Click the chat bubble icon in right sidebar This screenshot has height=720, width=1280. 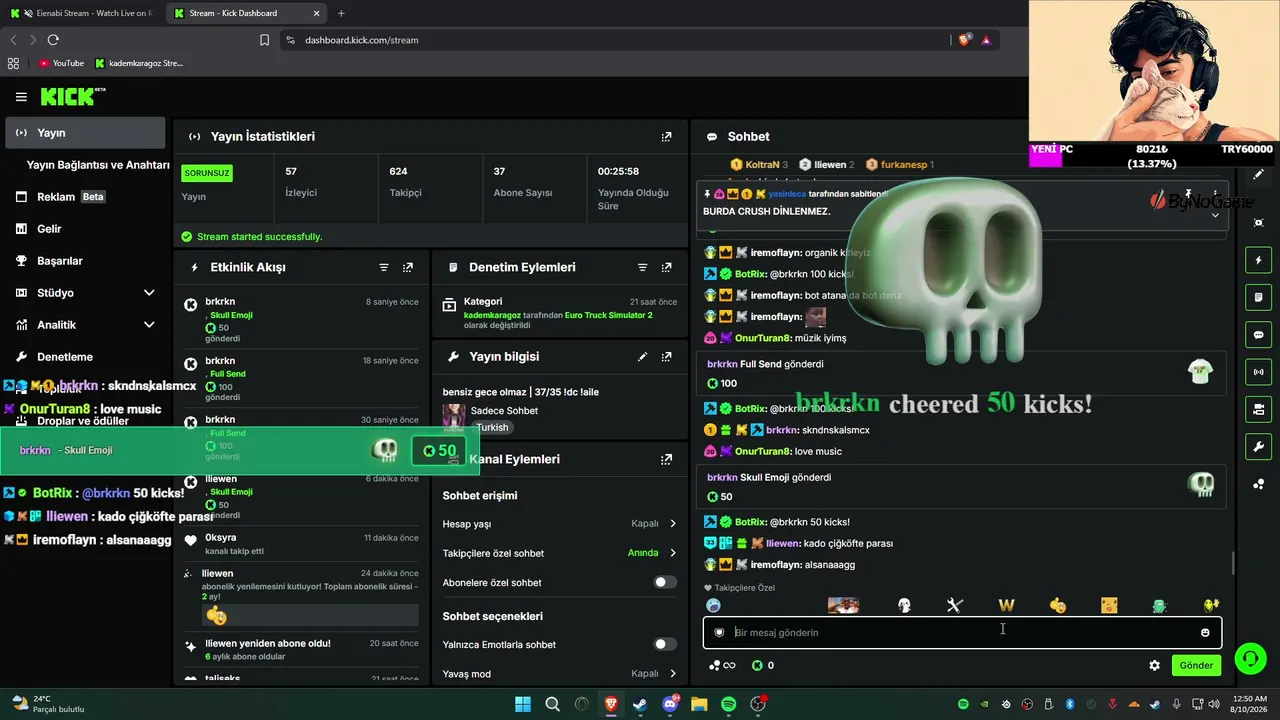pos(1258,335)
